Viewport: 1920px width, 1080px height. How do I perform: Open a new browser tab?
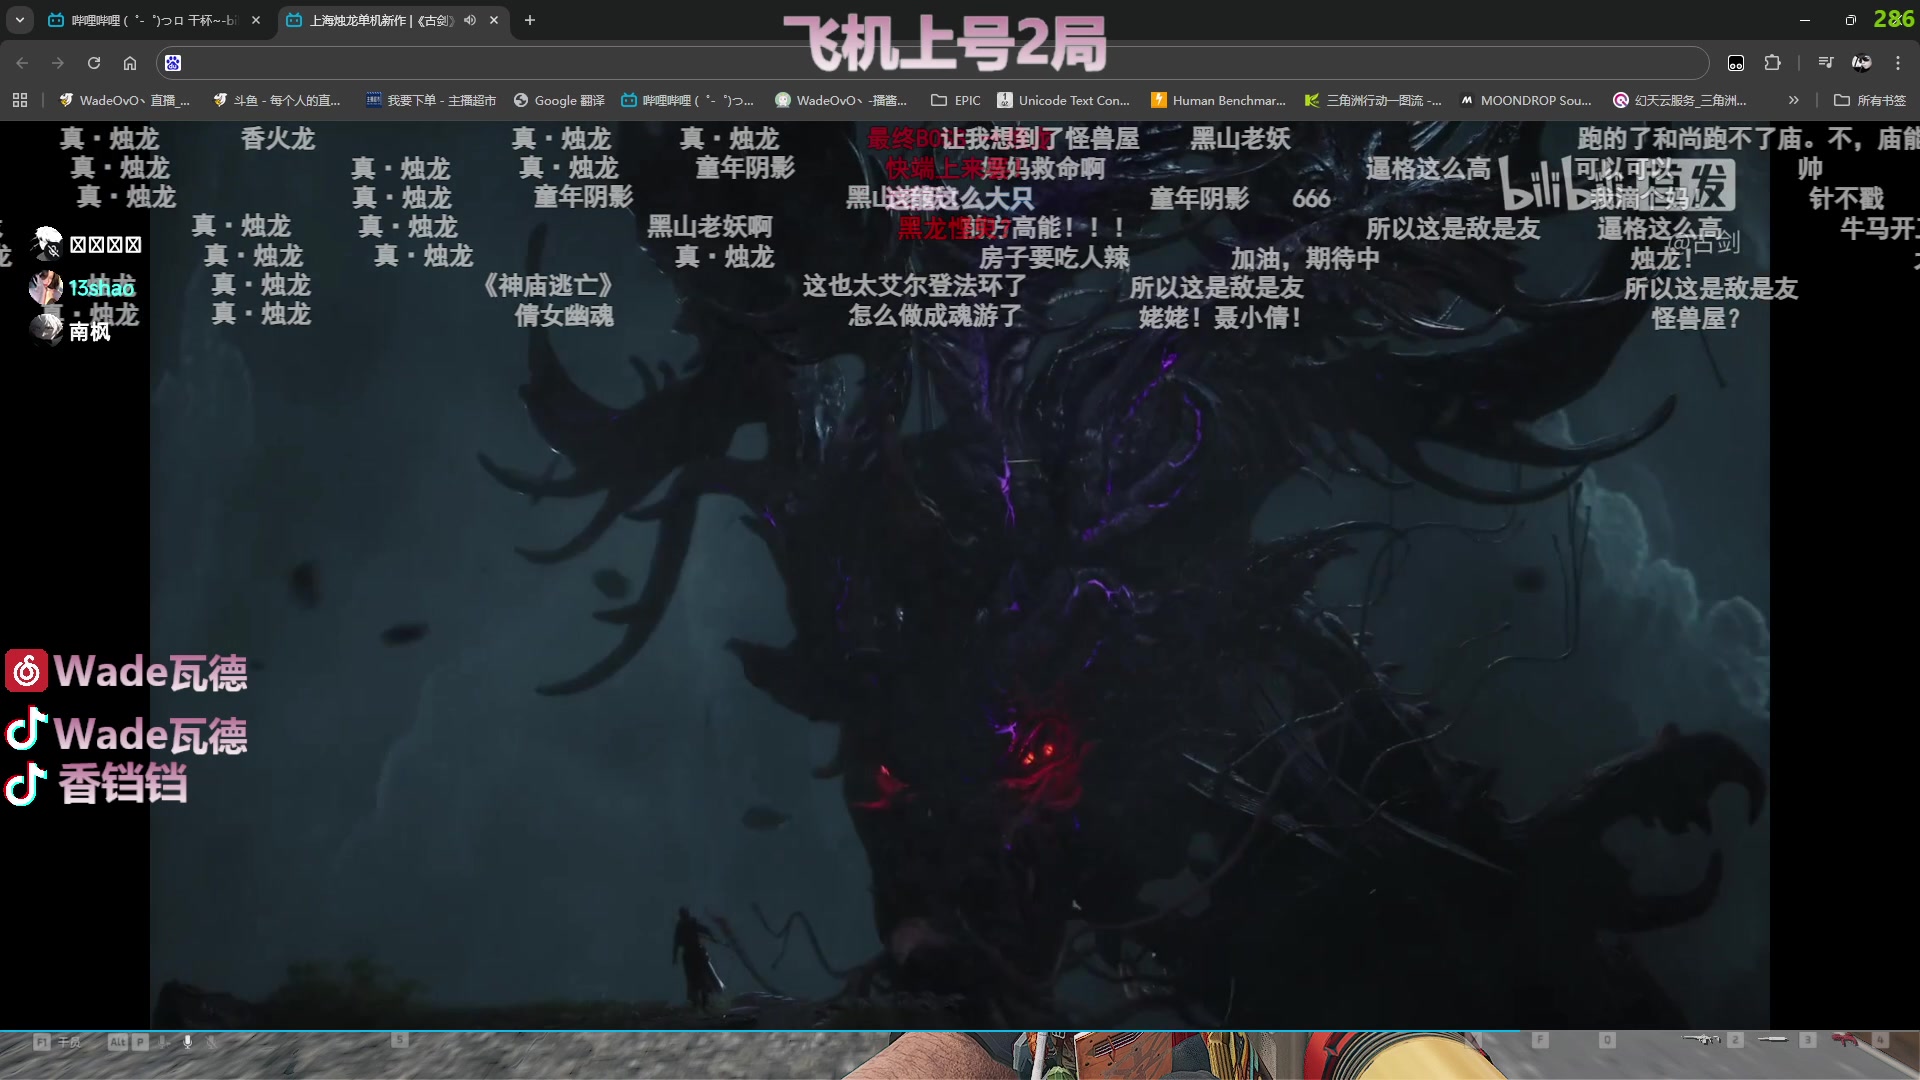tap(530, 20)
